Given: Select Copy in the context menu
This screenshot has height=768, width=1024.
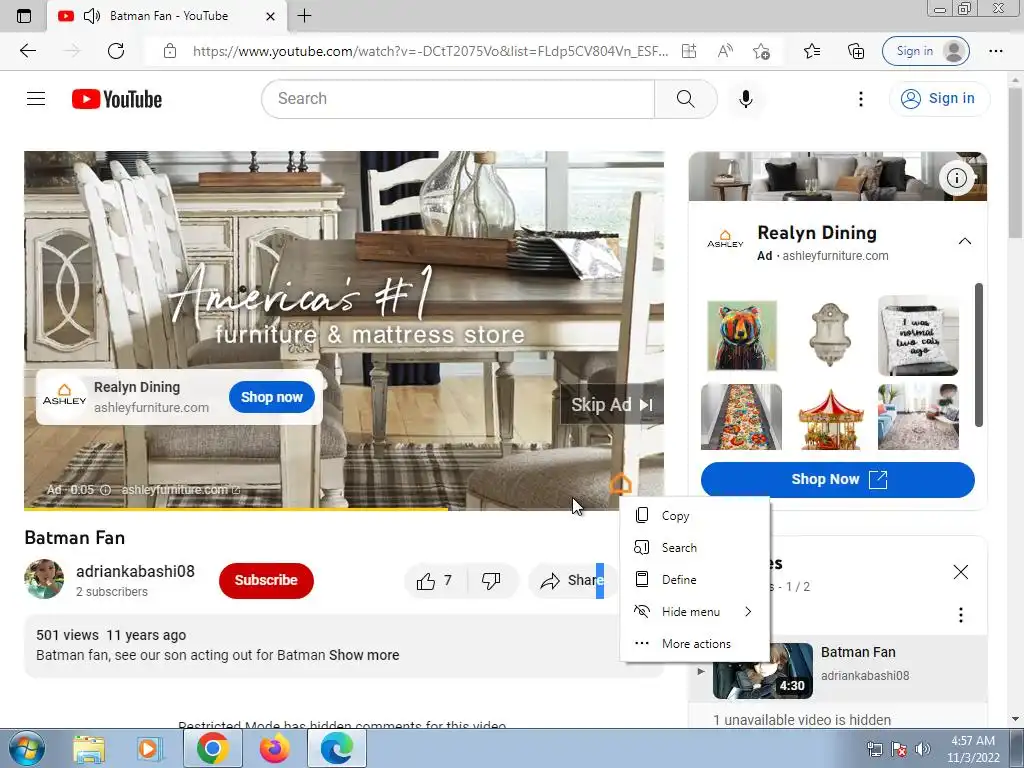Looking at the screenshot, I should [x=695, y=515].
